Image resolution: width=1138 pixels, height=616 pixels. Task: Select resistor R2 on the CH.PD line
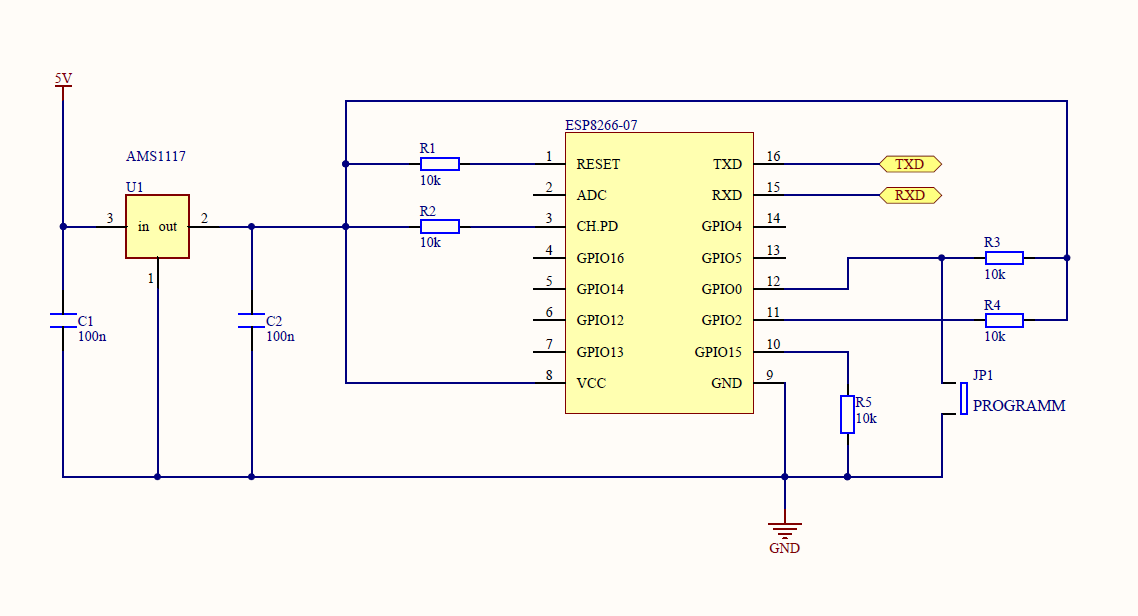[440, 226]
